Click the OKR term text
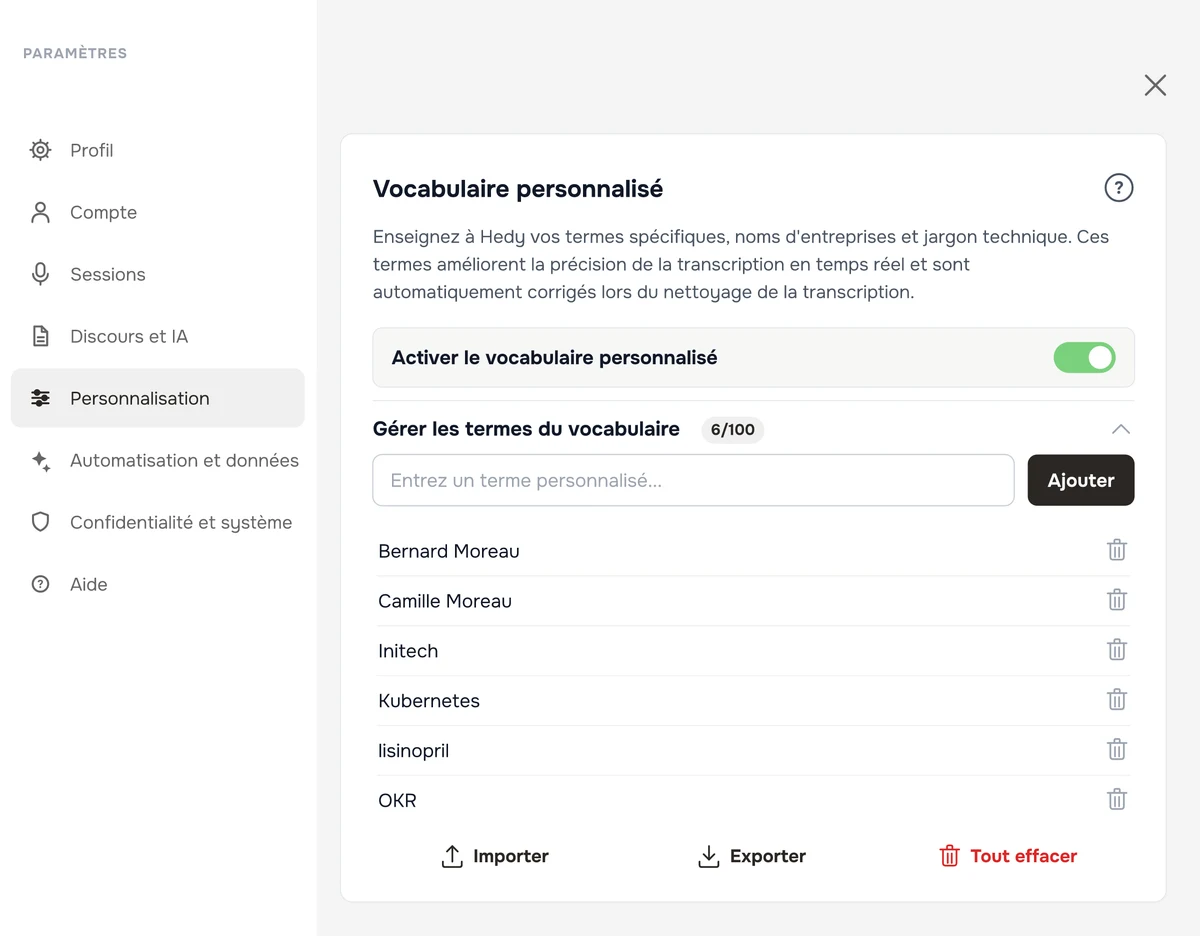Image resolution: width=1200 pixels, height=936 pixels. [397, 801]
